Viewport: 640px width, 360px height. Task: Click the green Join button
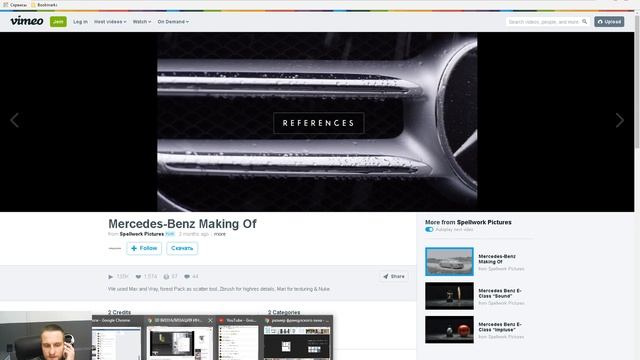tap(58, 22)
